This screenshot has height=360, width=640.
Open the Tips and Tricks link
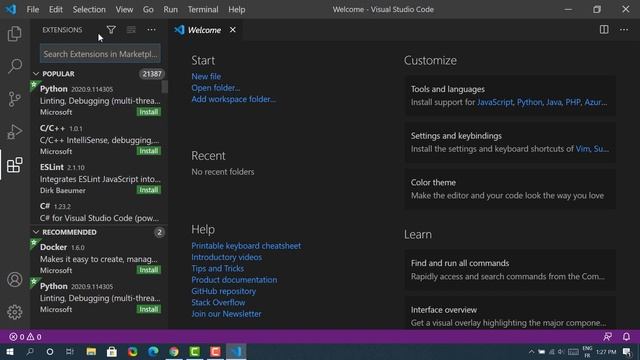(218, 269)
